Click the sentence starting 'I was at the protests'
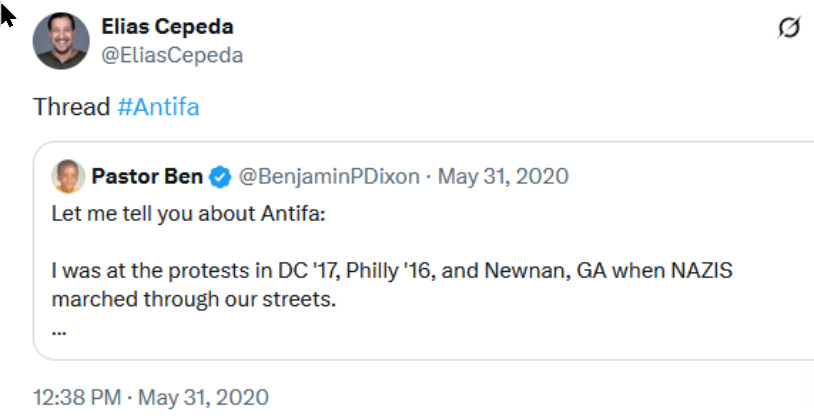This screenshot has width=814, height=418. (x=300, y=271)
